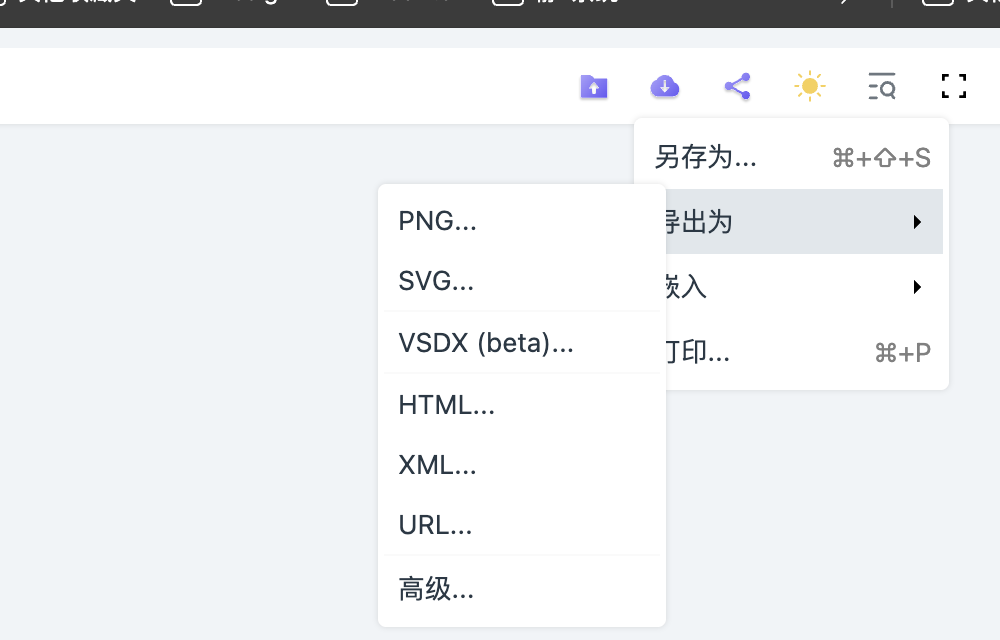The height and width of the screenshot is (640, 1000).
Task: Click the cloud download icon
Action: point(665,87)
